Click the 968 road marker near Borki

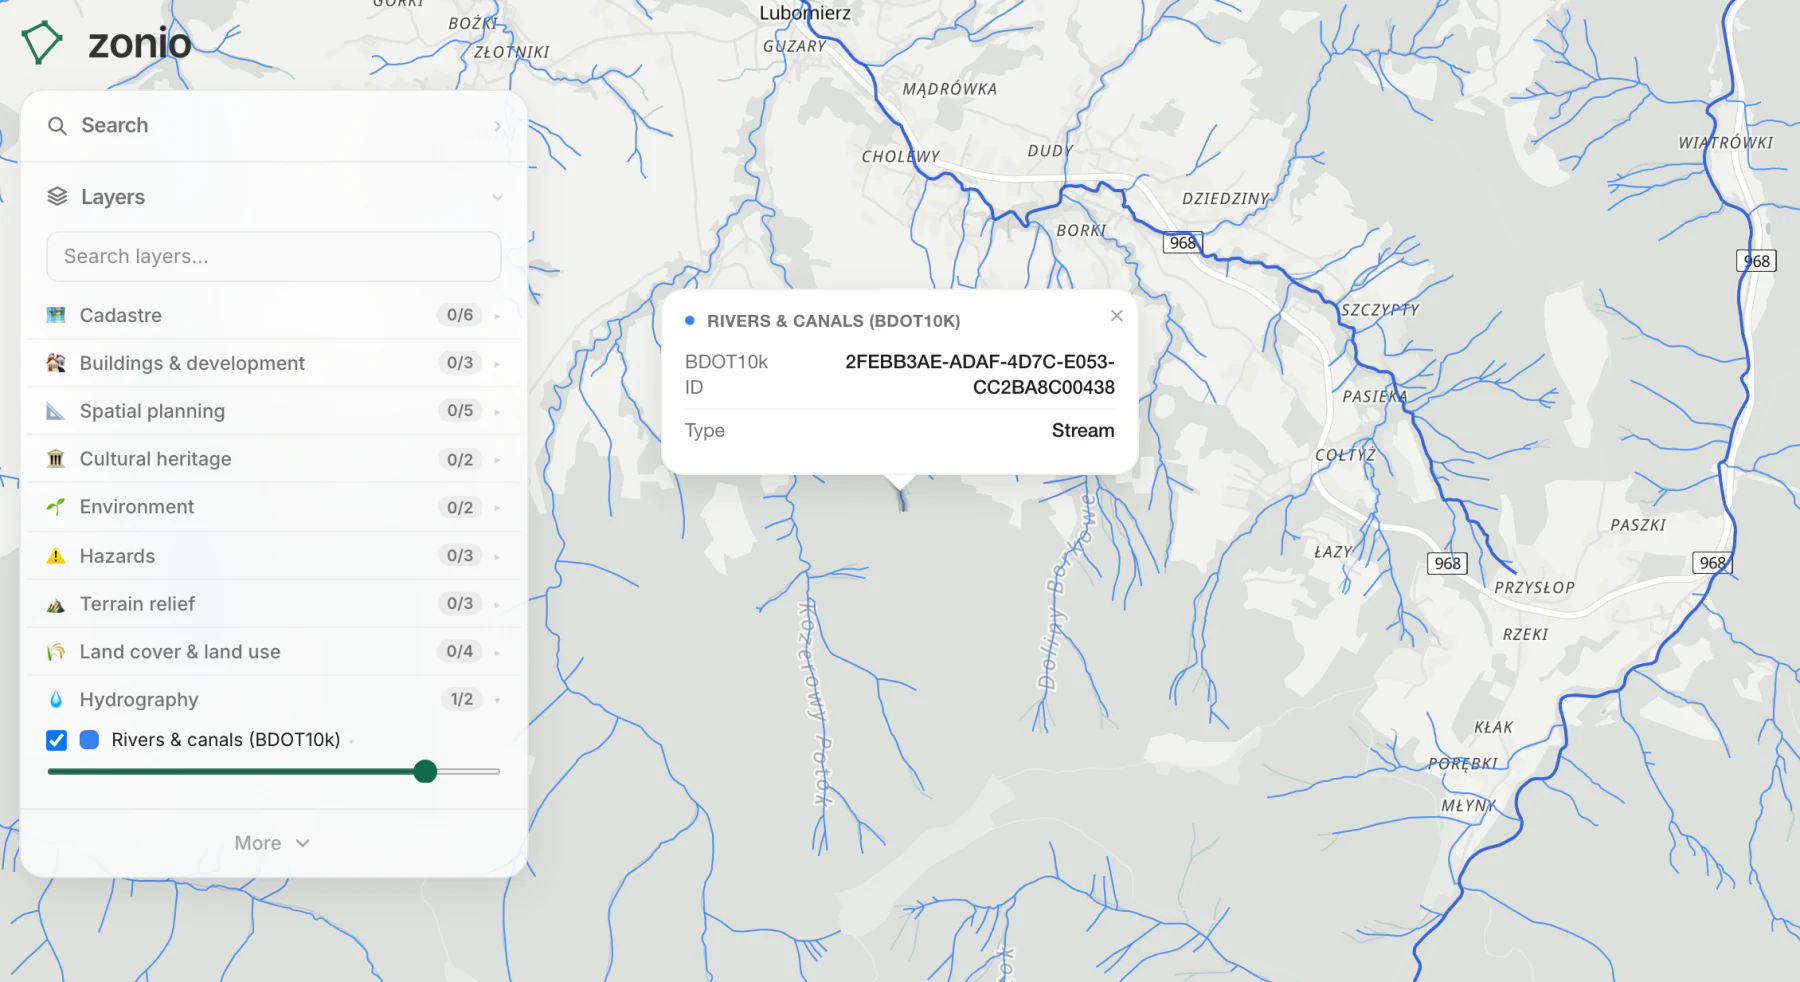(x=1183, y=243)
